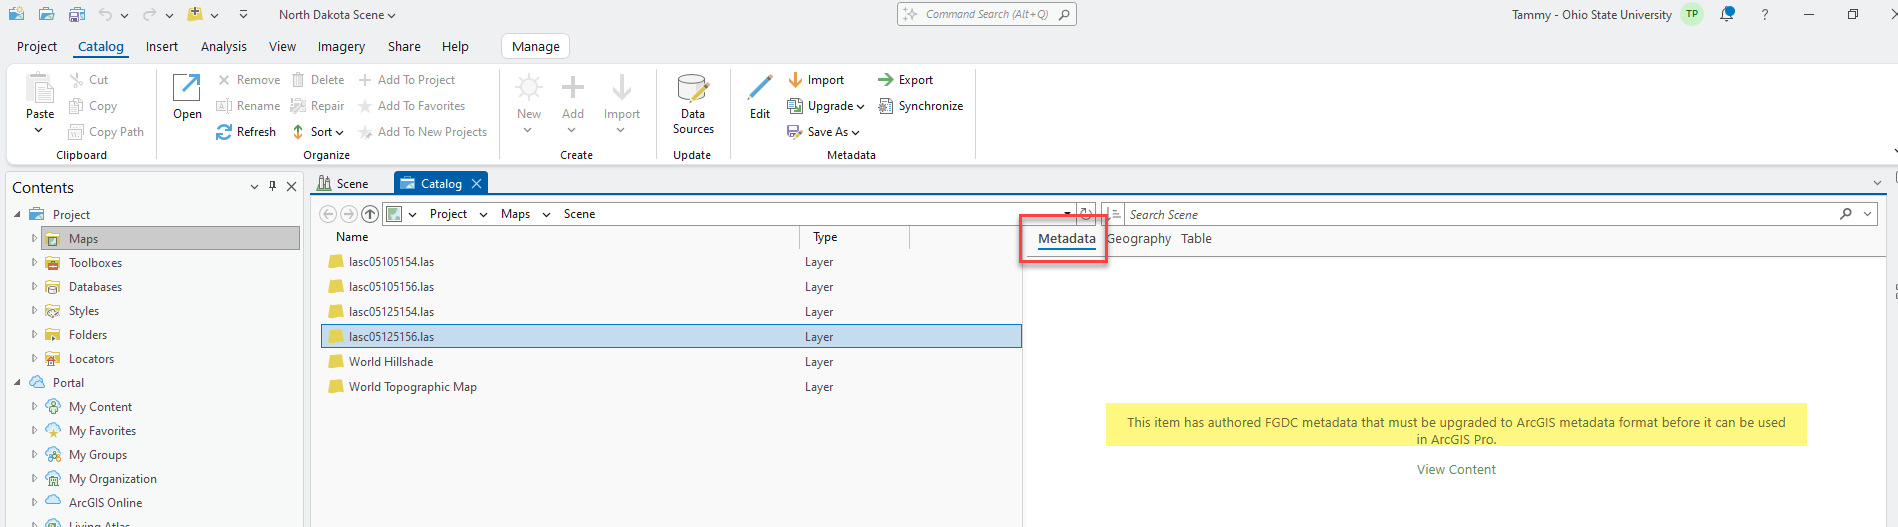Click the Refresh button in Organize

point(246,132)
